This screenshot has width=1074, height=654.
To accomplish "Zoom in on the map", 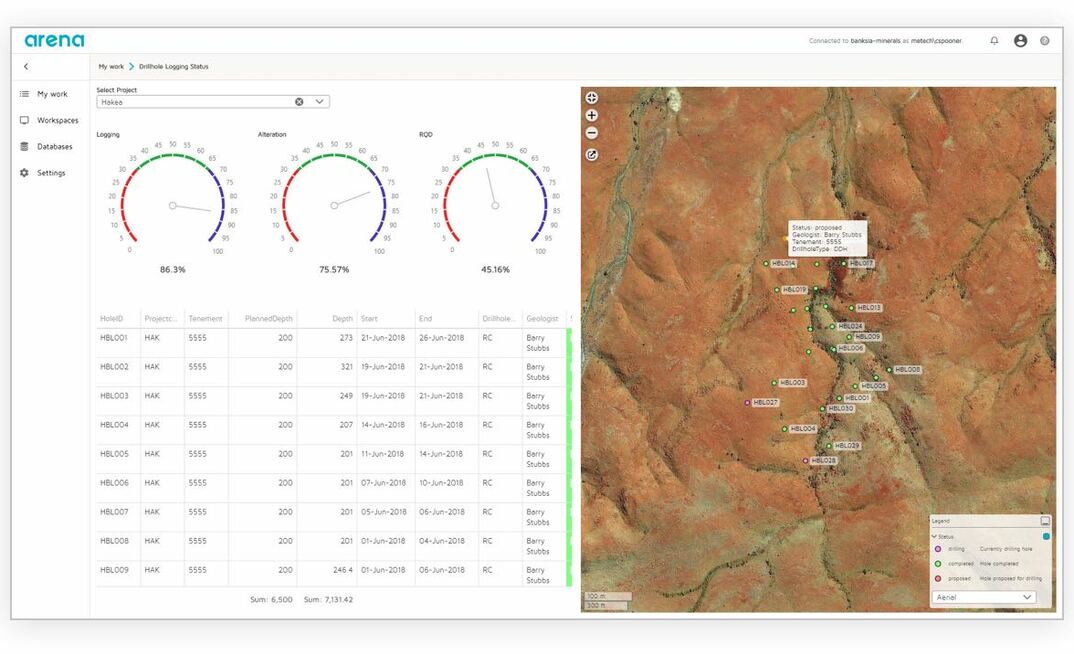I will [591, 115].
